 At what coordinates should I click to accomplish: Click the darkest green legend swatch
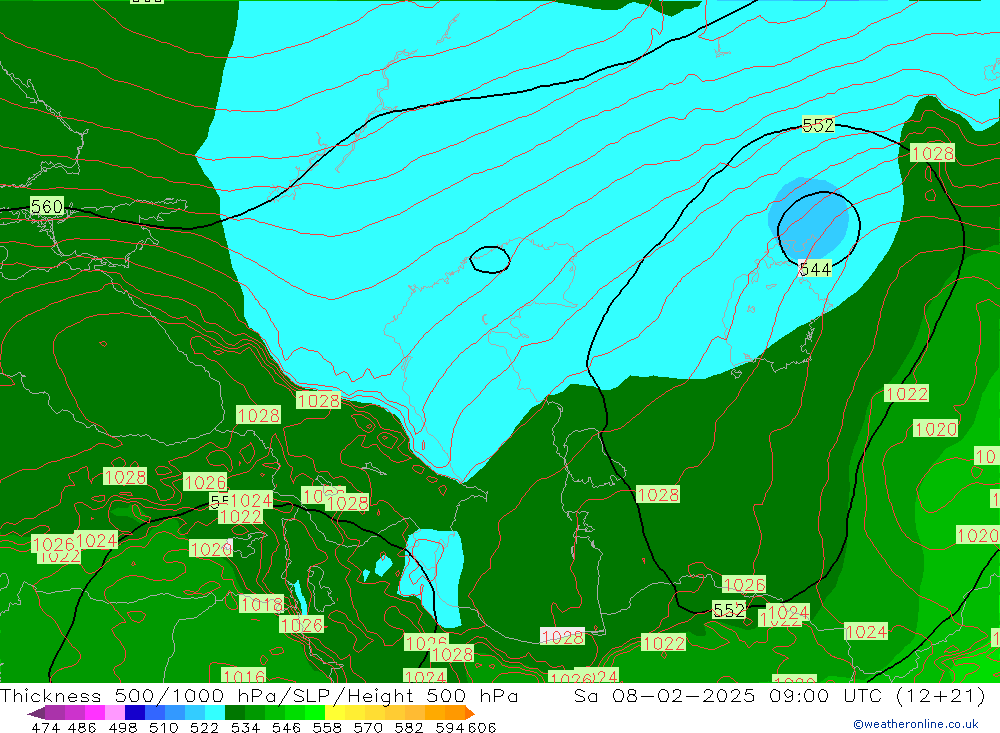235,713
